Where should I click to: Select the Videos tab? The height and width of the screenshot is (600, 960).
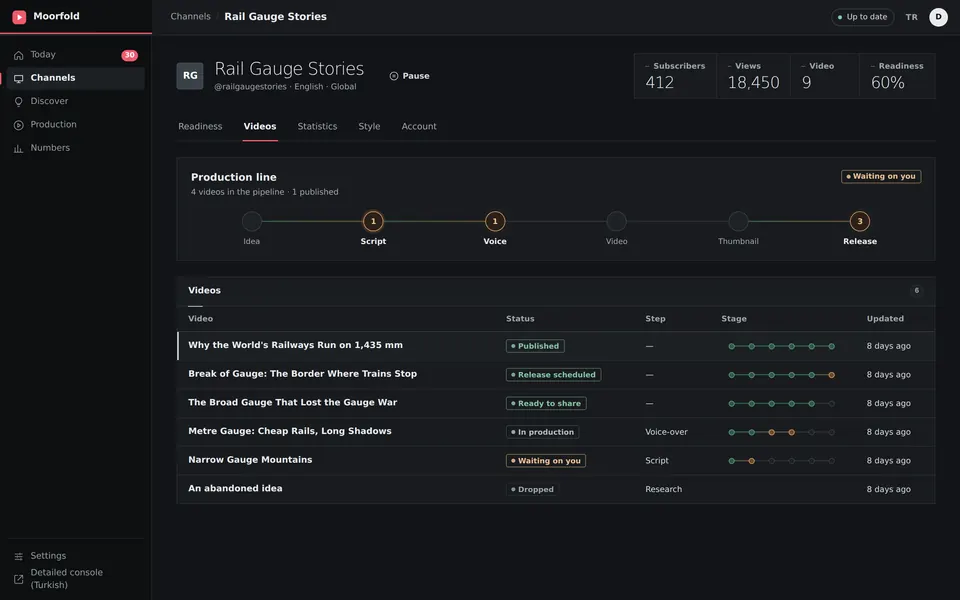(260, 126)
